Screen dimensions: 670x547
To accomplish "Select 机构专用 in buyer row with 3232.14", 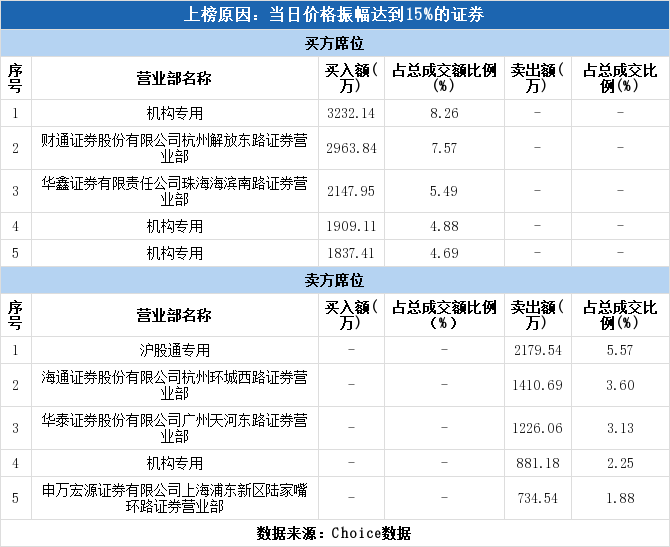I will [x=175, y=113].
